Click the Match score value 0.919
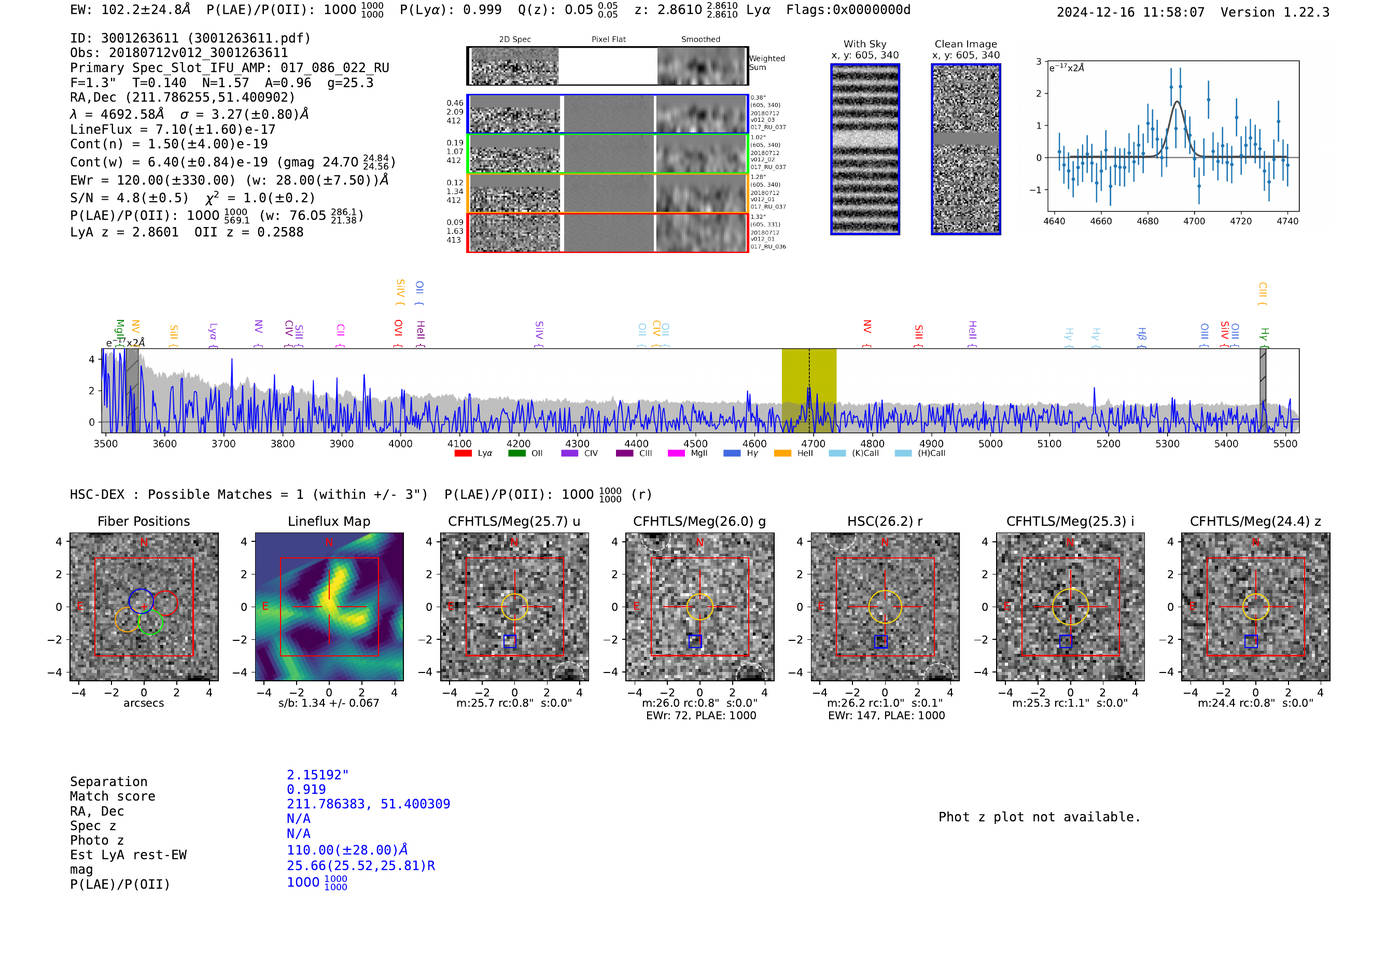The width and height of the screenshot is (1400, 953). coord(306,790)
